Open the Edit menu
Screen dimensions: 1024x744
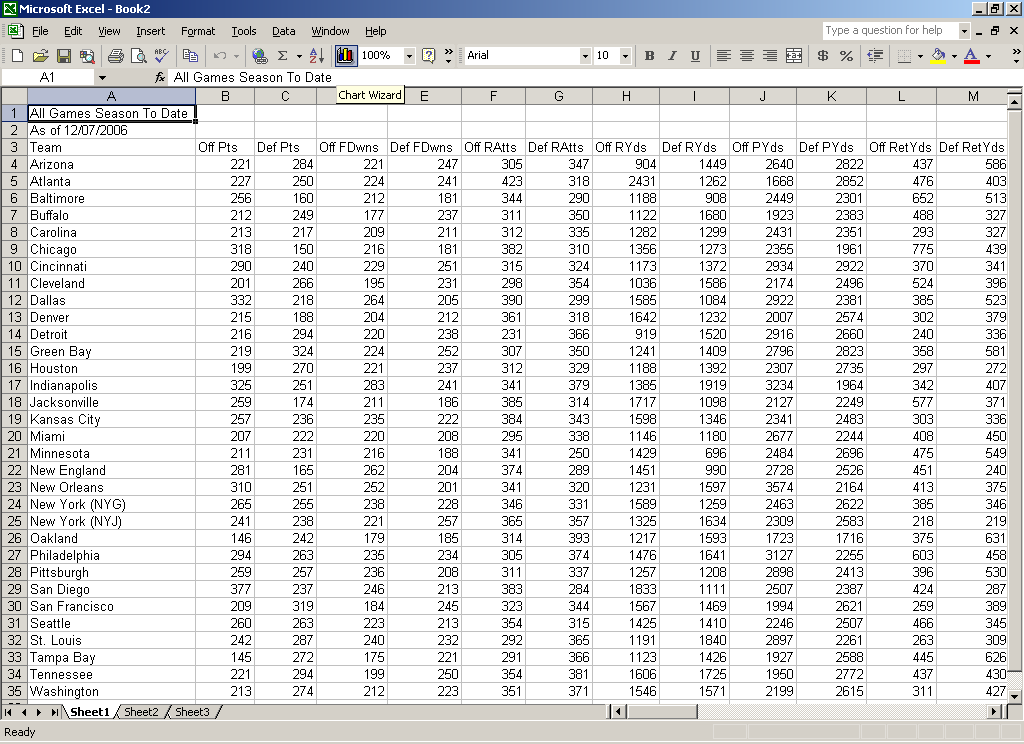[73, 31]
